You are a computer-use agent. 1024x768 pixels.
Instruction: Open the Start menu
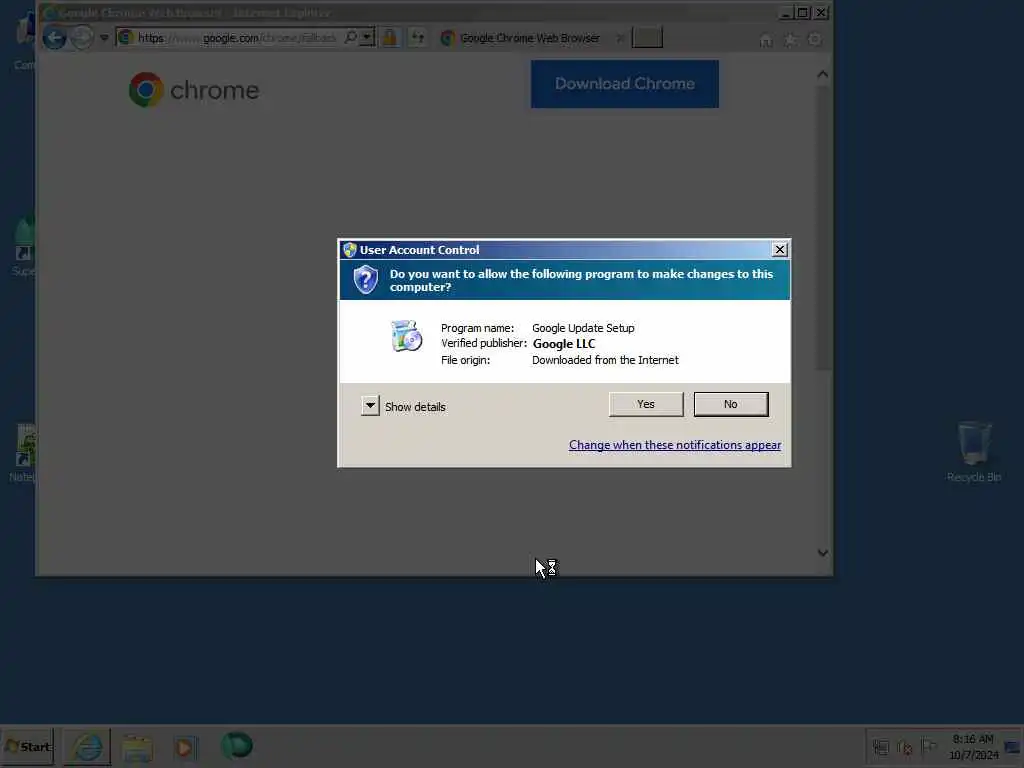point(27,746)
